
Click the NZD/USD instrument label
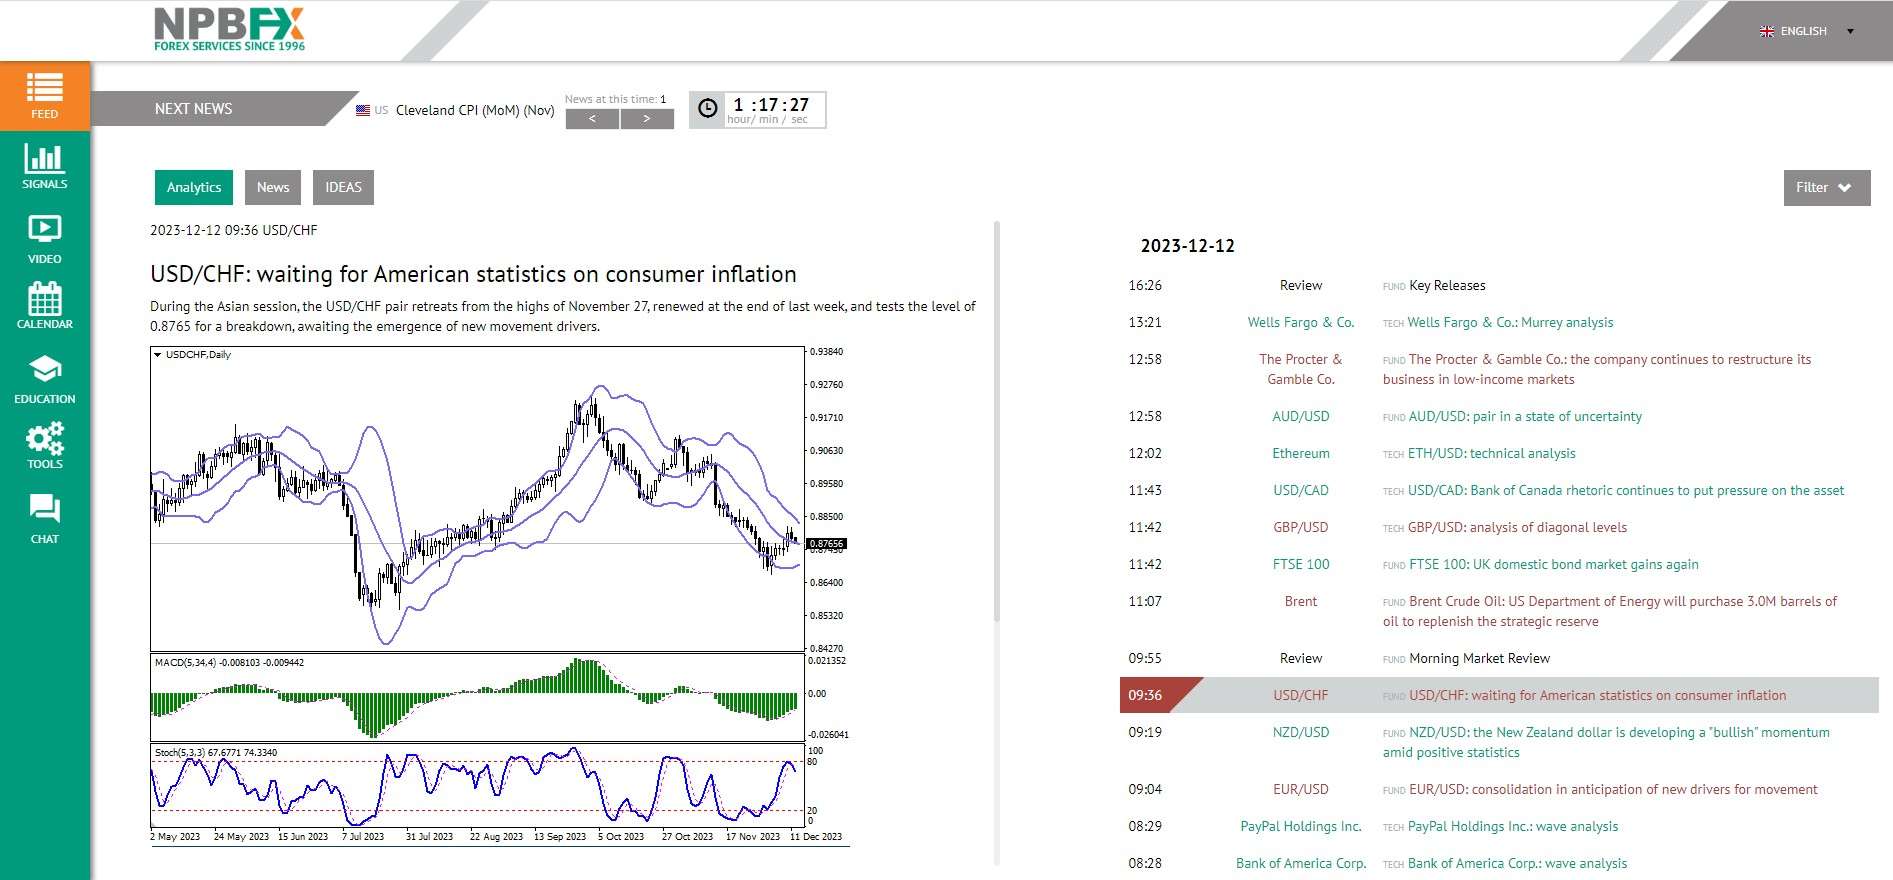[1301, 732]
